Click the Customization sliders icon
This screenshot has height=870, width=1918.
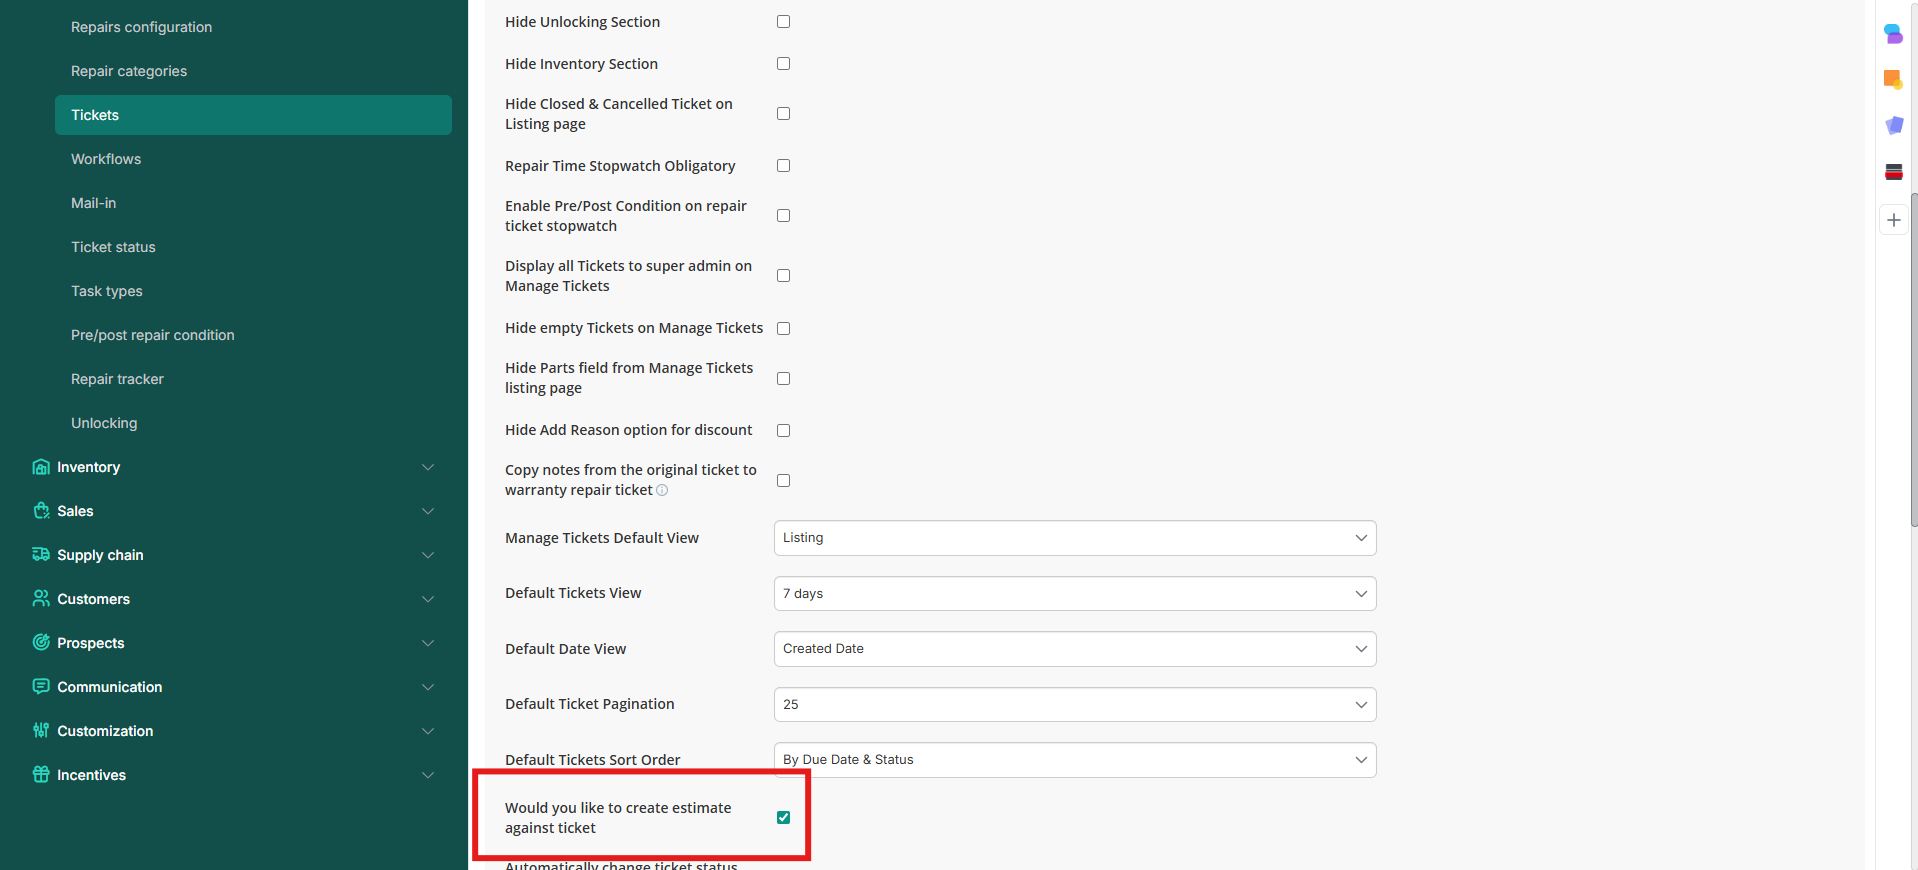(41, 731)
